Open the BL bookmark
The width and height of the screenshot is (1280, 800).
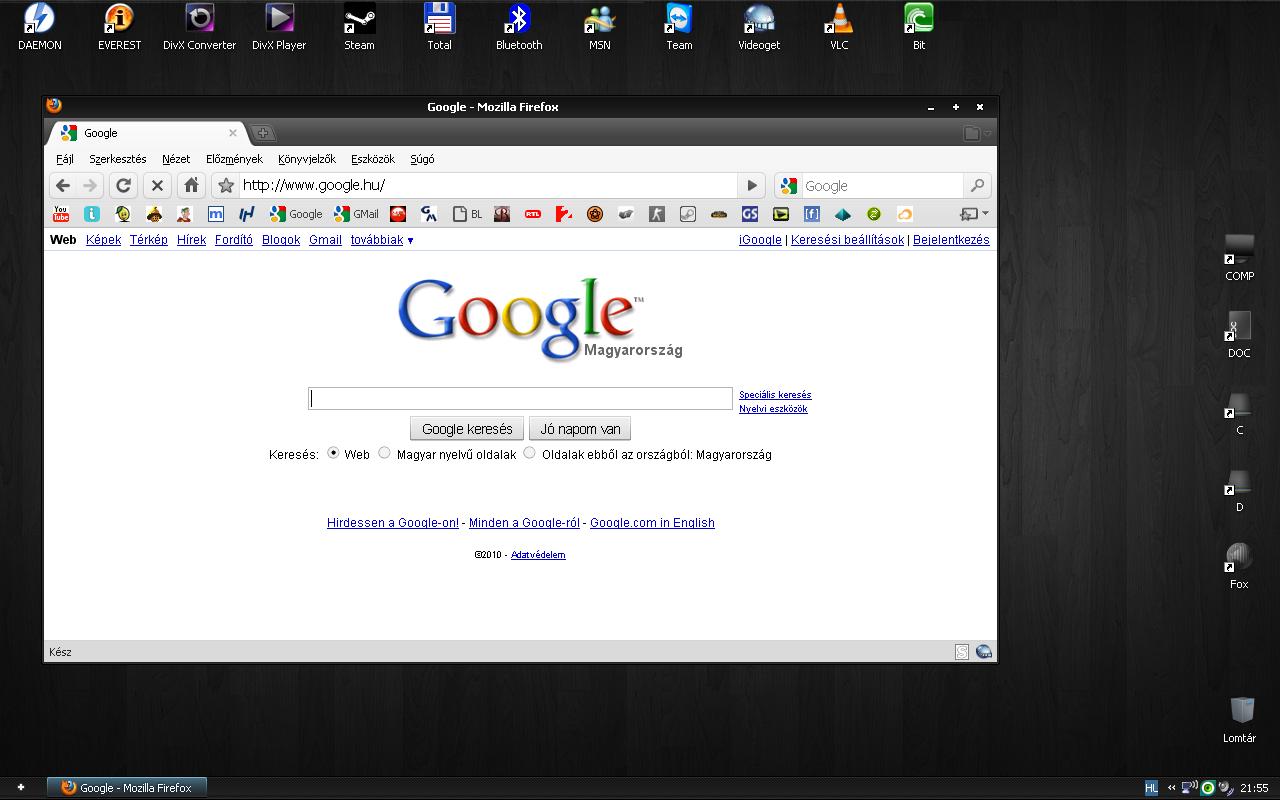[468, 214]
